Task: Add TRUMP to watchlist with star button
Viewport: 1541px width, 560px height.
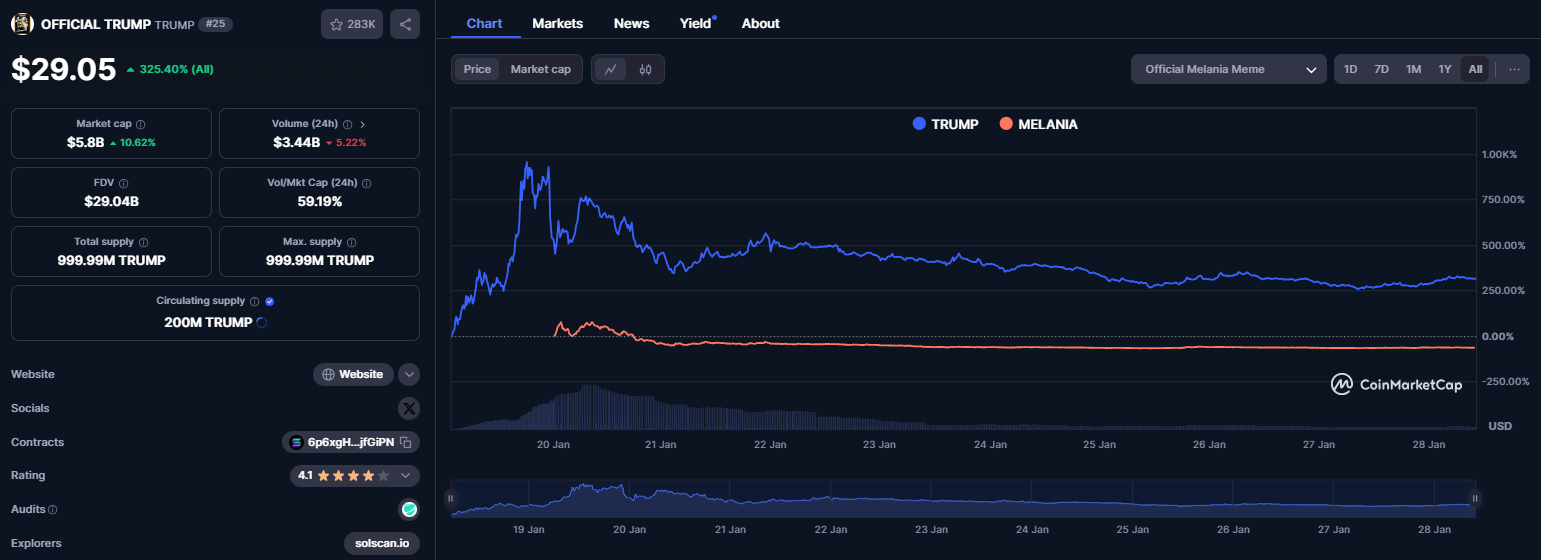Action: [352, 24]
